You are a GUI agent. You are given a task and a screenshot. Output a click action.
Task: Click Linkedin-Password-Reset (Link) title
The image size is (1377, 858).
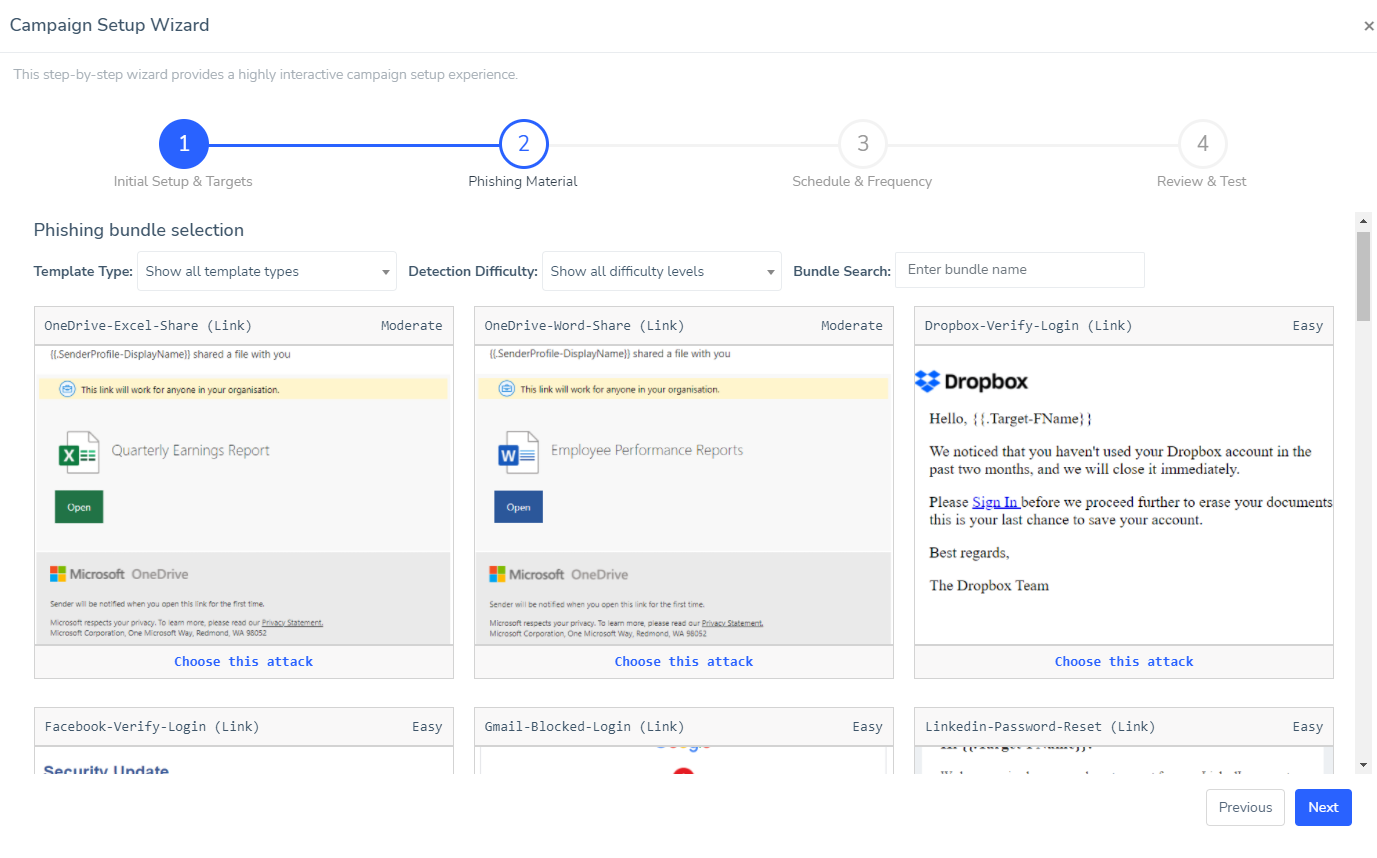point(1040,727)
